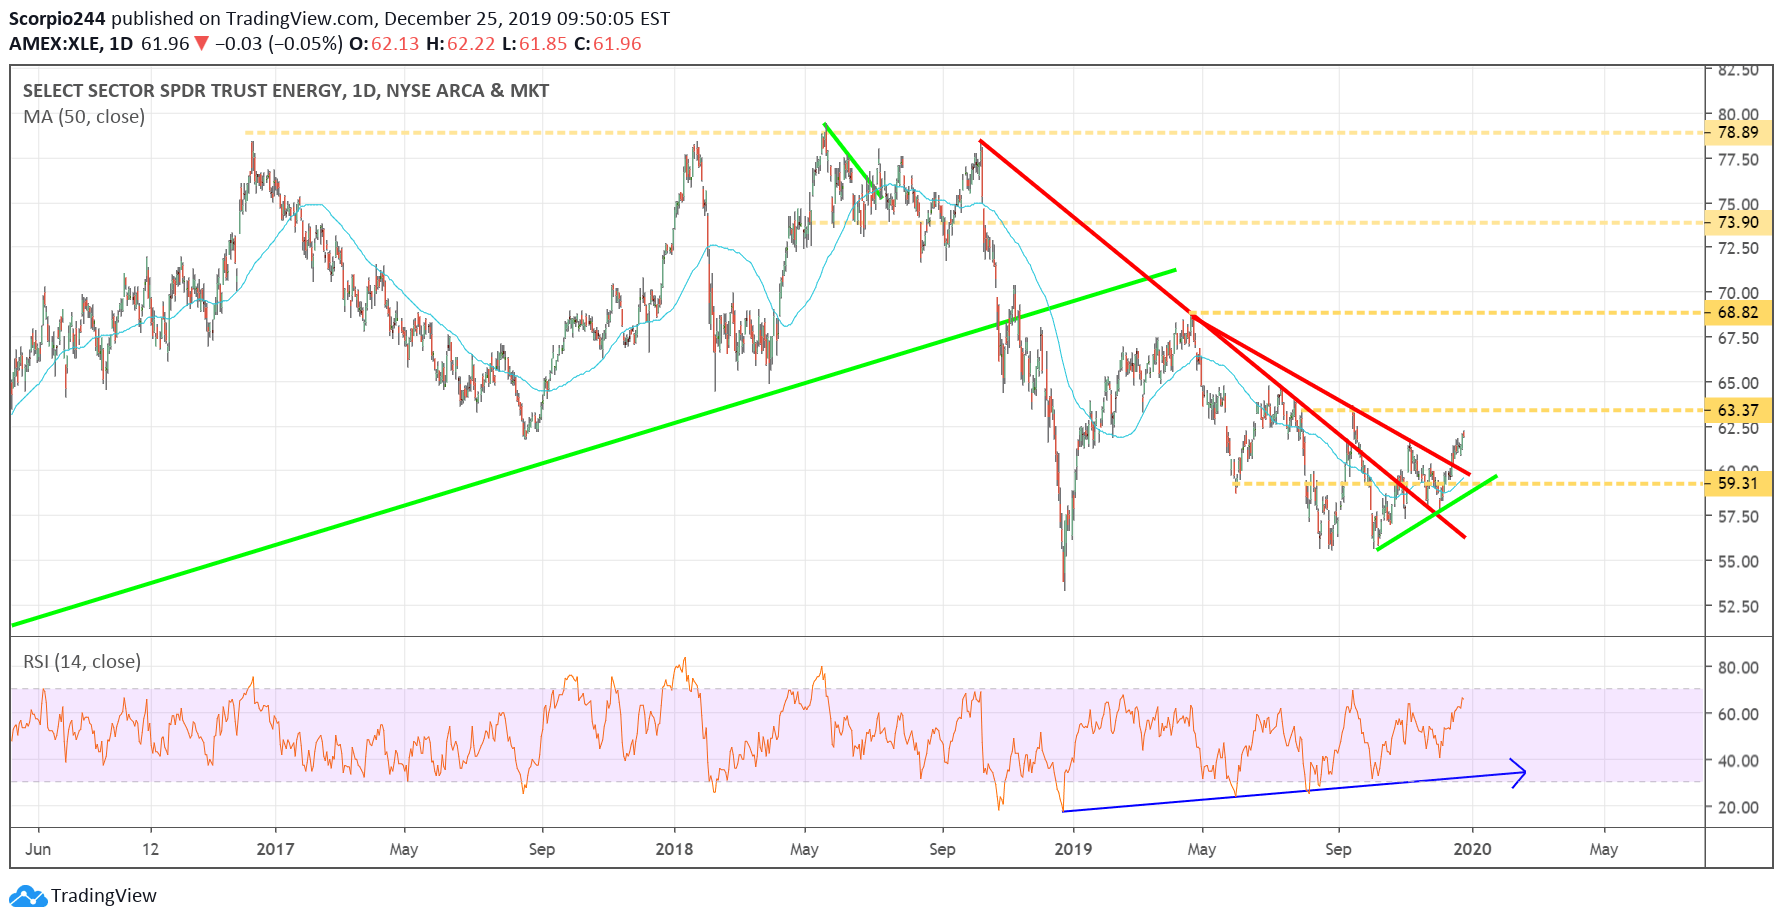
Task: Click the 57.50 price axis value
Action: [1738, 517]
